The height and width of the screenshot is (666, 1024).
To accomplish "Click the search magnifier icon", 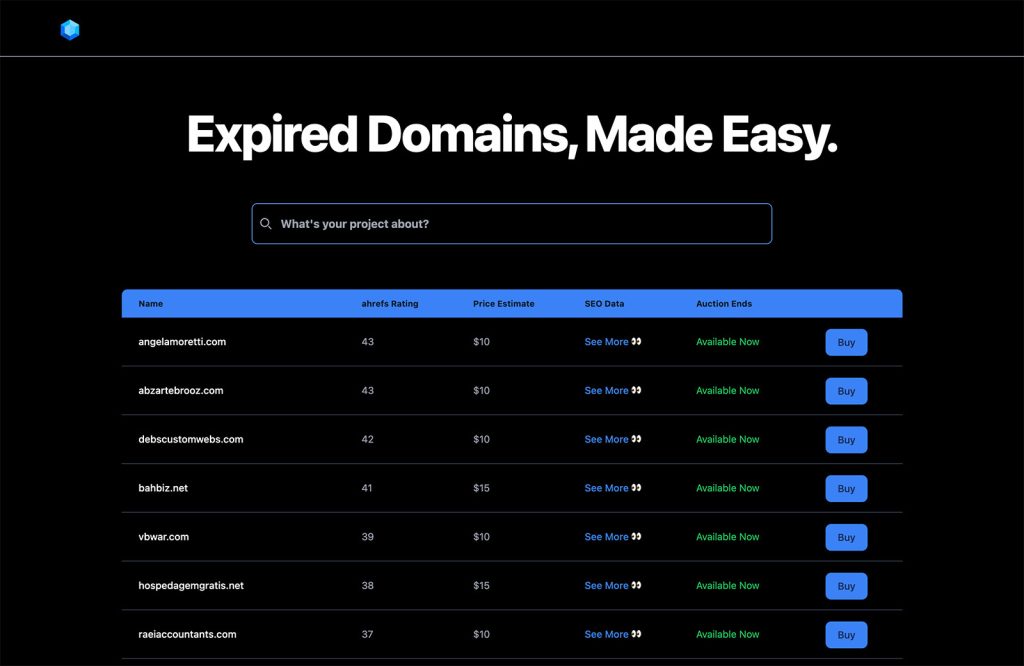I will [x=266, y=224].
